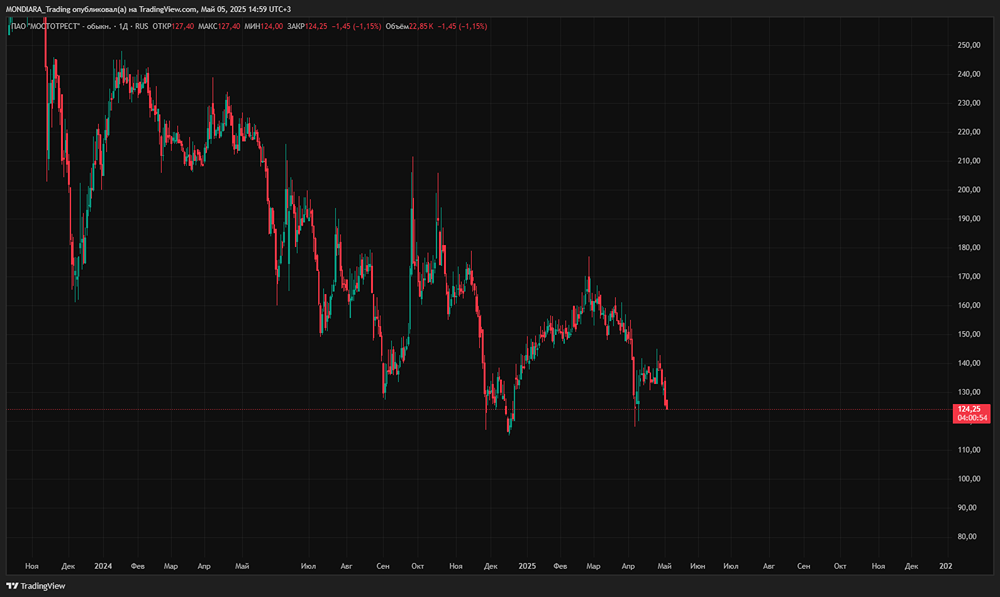Click the ОТКР open value 127,40
The height and width of the screenshot is (597, 1000).
click(183, 26)
